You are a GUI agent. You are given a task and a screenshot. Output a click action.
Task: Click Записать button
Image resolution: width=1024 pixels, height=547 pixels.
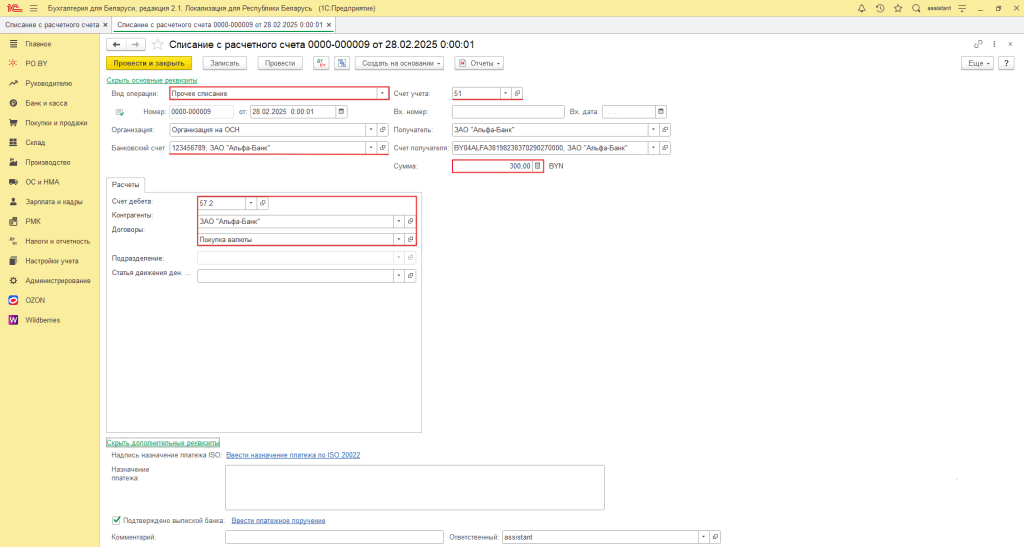[225, 63]
